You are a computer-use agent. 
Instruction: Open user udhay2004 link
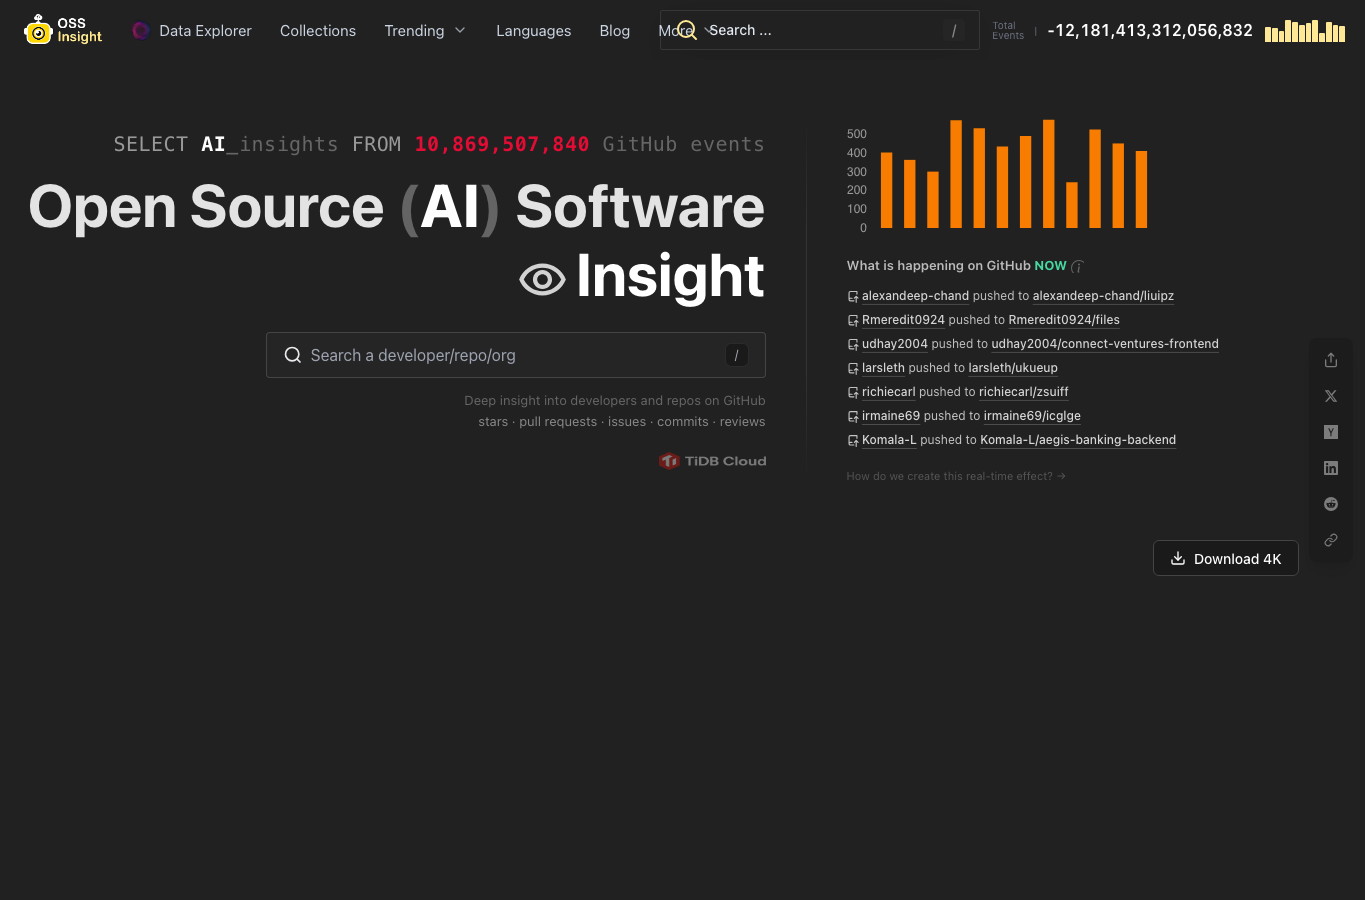895,344
